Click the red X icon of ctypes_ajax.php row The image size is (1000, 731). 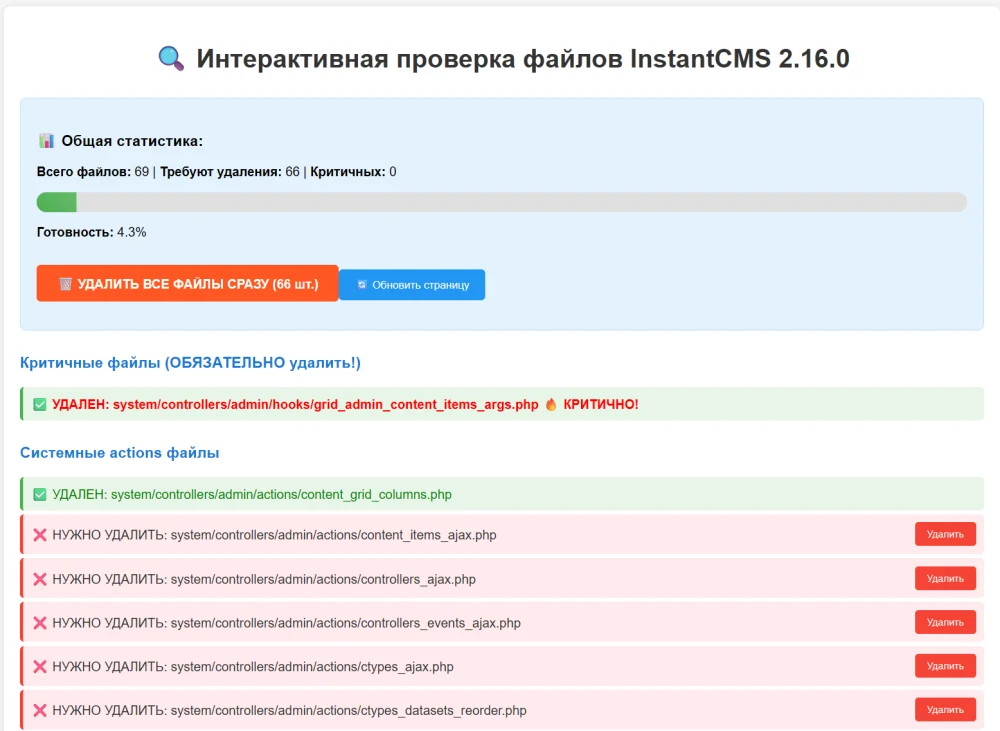point(40,667)
